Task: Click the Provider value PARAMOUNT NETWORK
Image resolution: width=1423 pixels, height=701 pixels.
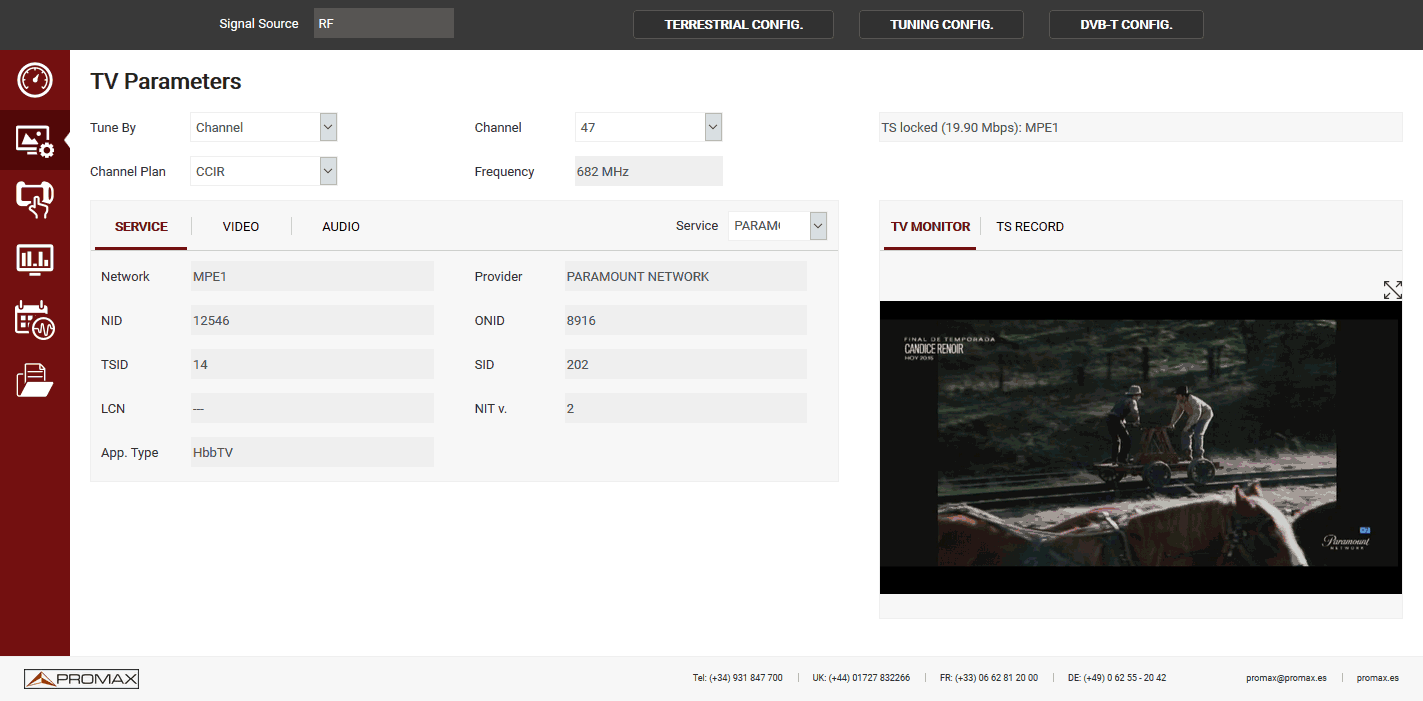Action: [x=686, y=276]
